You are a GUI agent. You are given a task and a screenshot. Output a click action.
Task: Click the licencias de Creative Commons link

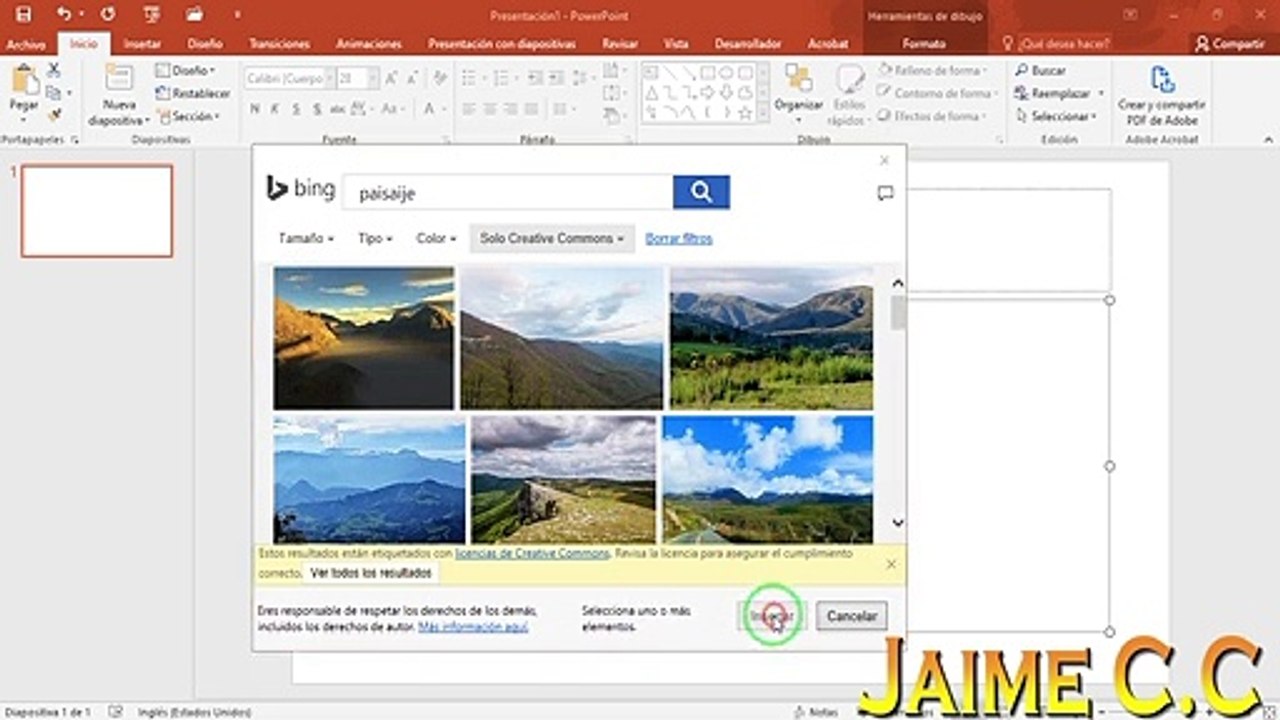pos(532,553)
